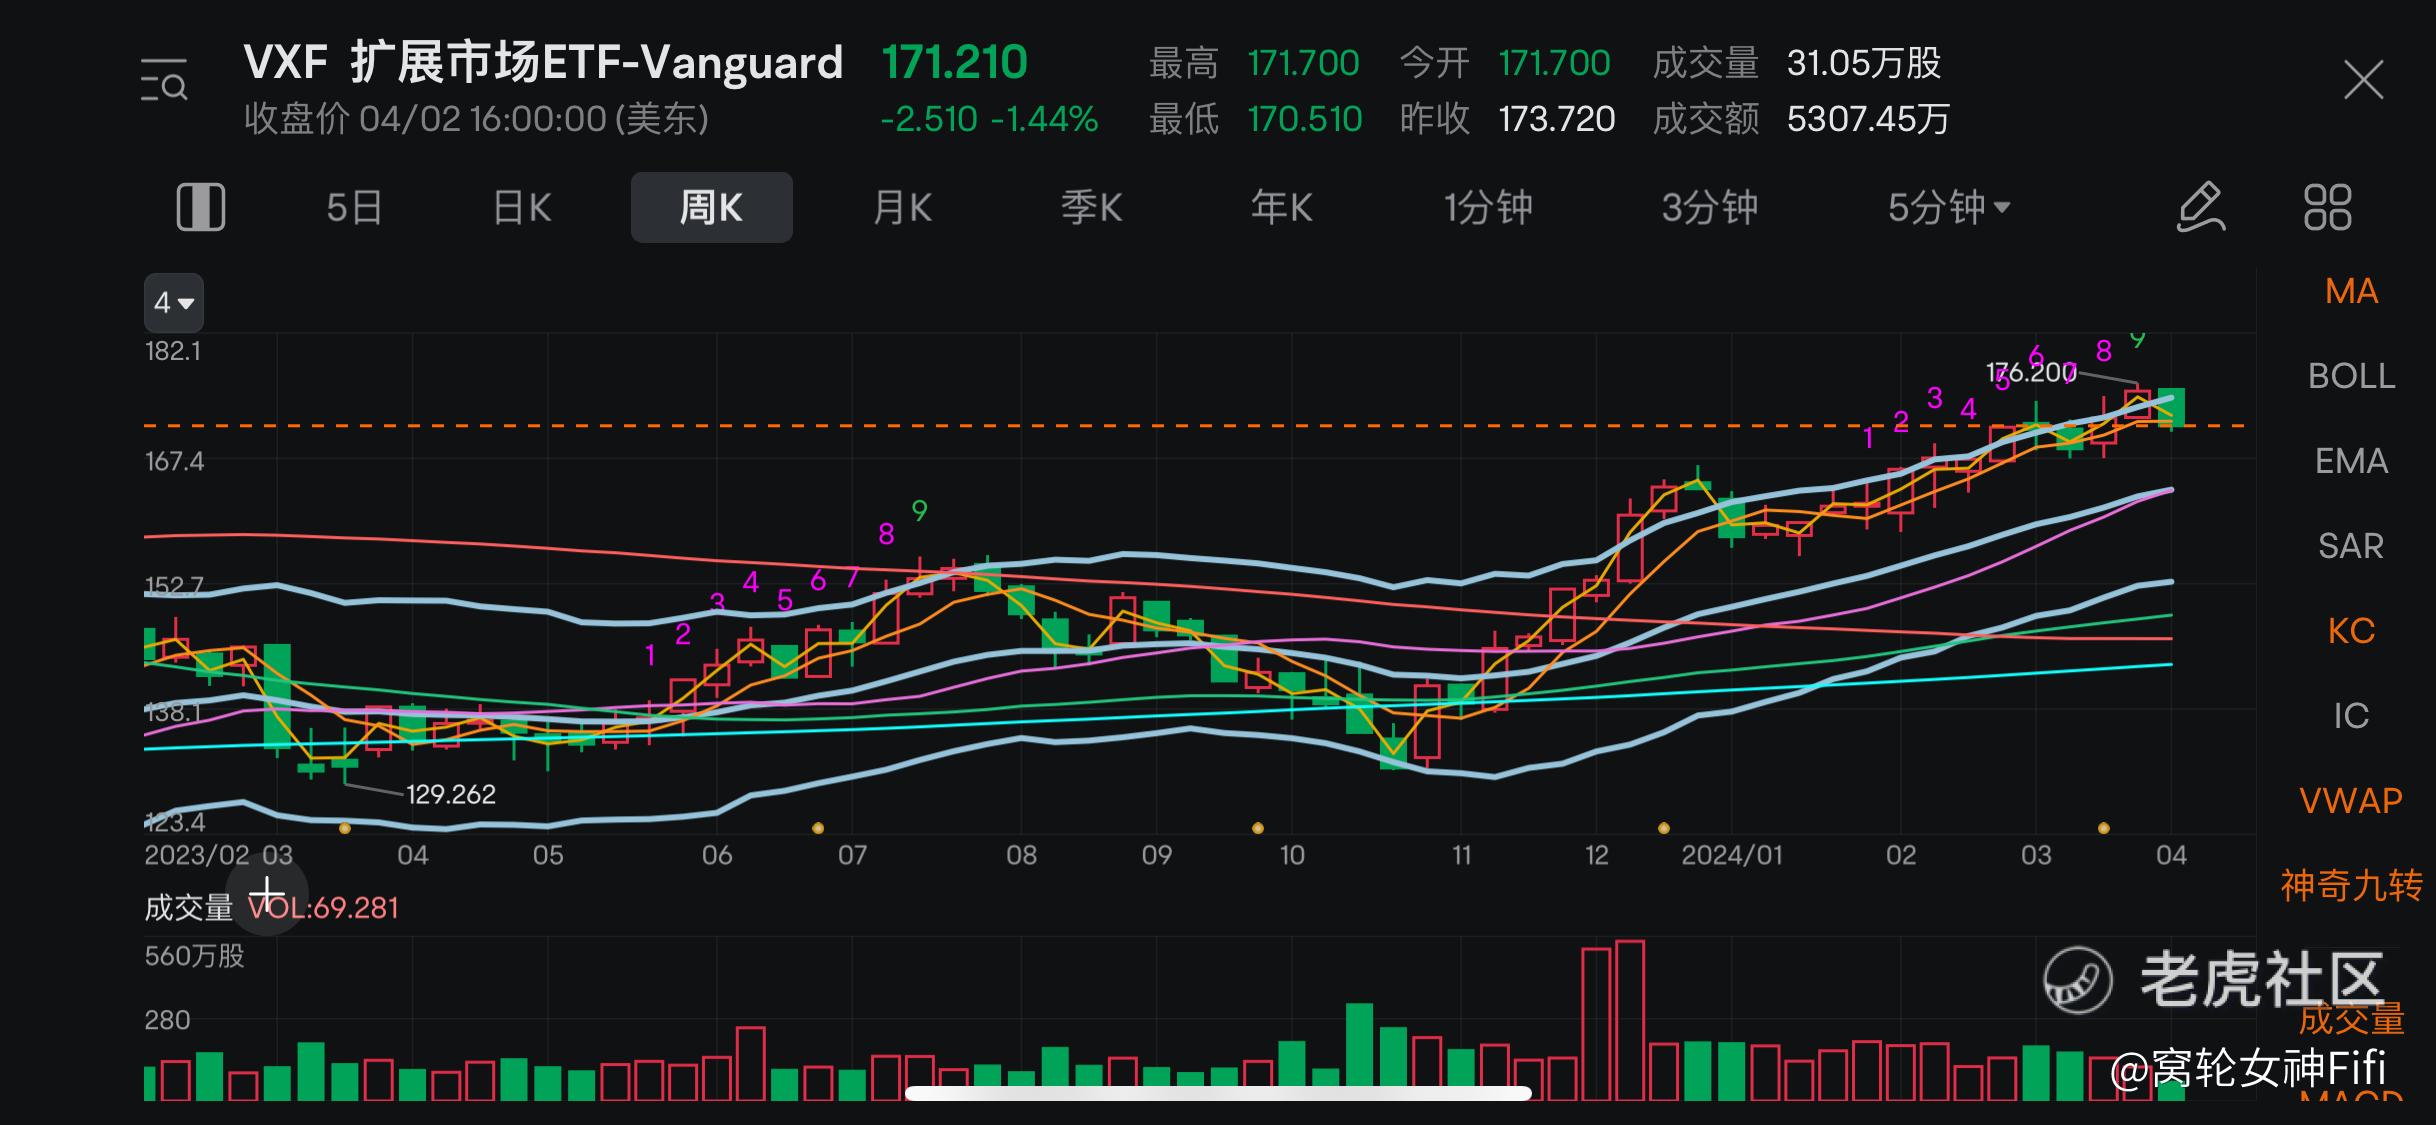Tap the 560万股 volume axis label
Image resolution: width=2436 pixels, height=1125 pixels.
click(x=194, y=956)
